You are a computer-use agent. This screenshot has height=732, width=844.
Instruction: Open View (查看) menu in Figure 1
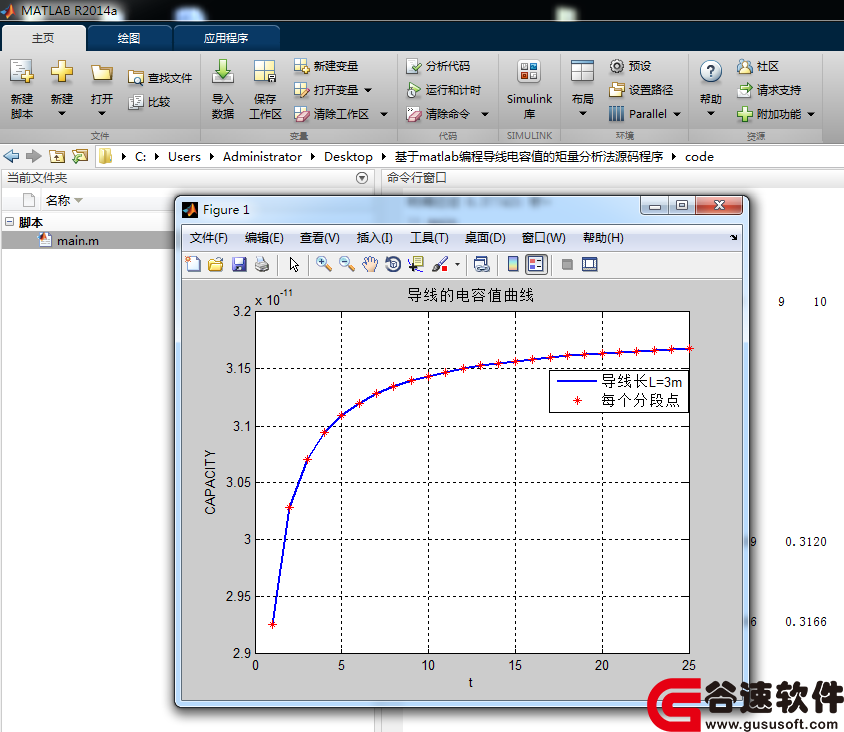tap(320, 238)
